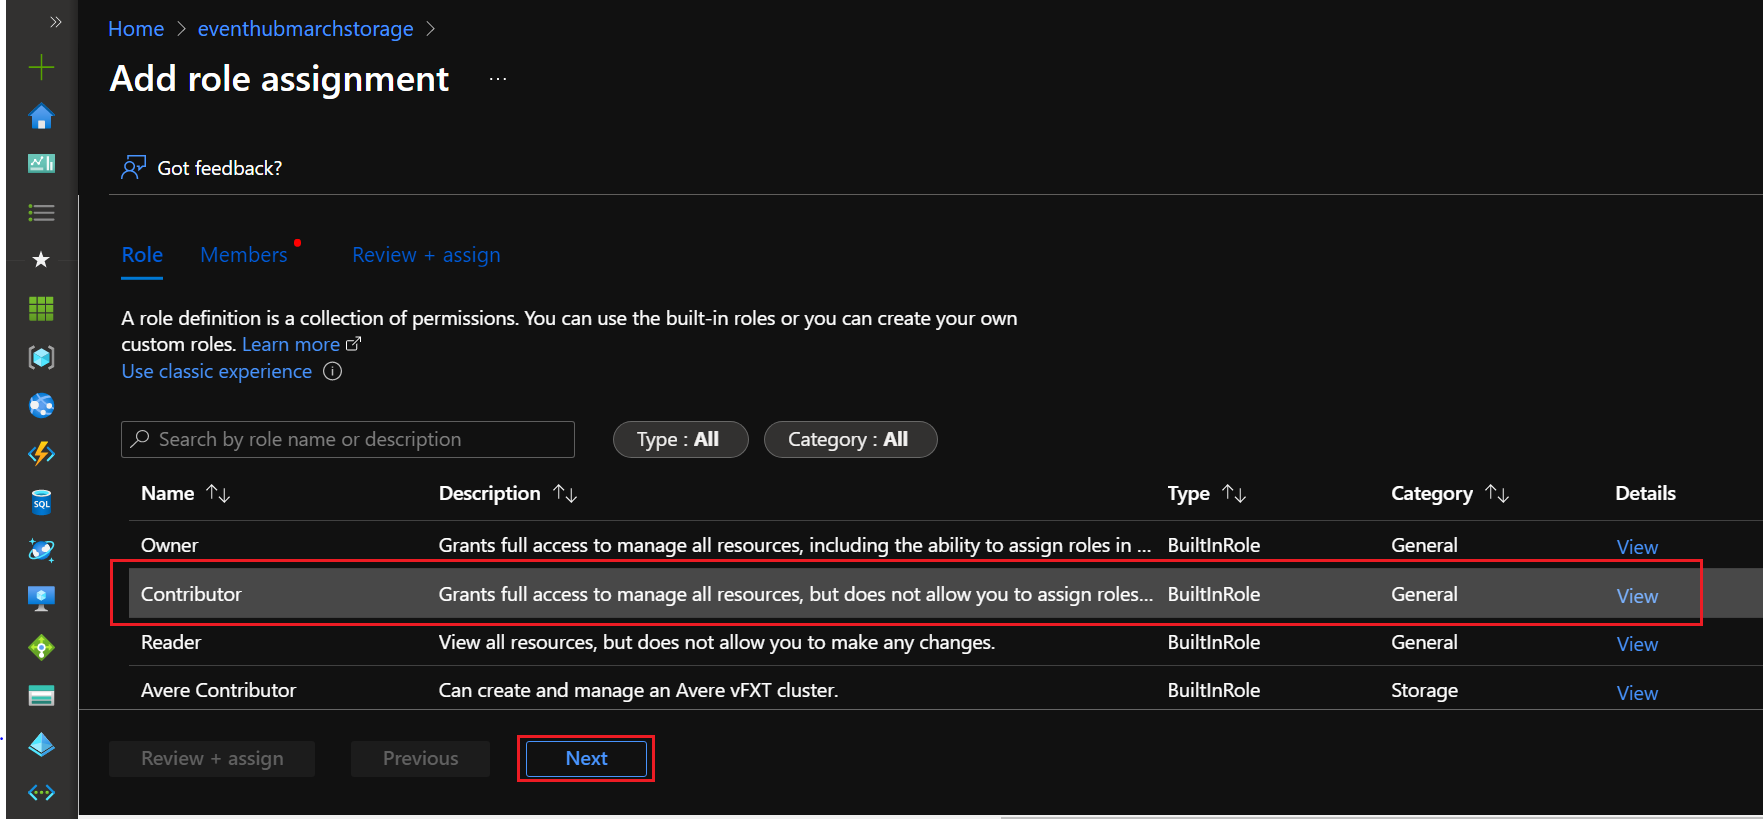This screenshot has width=1763, height=819.
Task: Open the Learn more link
Action: point(291,345)
